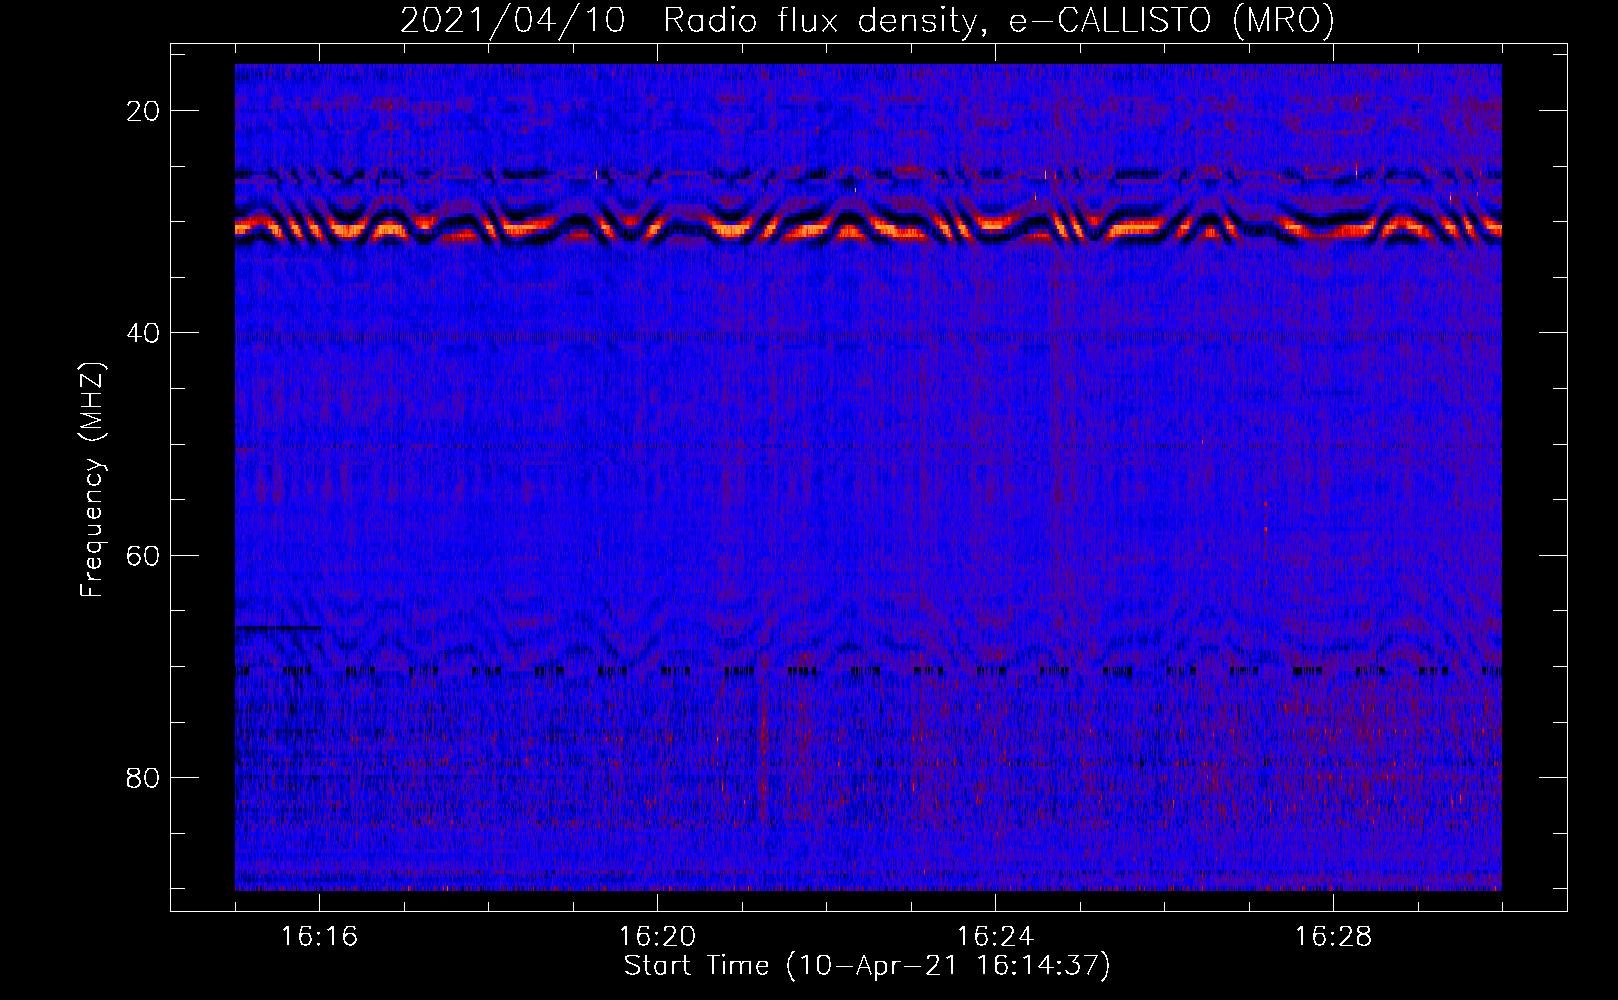This screenshot has width=1618, height=1000.
Task: Click the 'Frequency (MHZ)' y-axis label
Action: pos(92,480)
